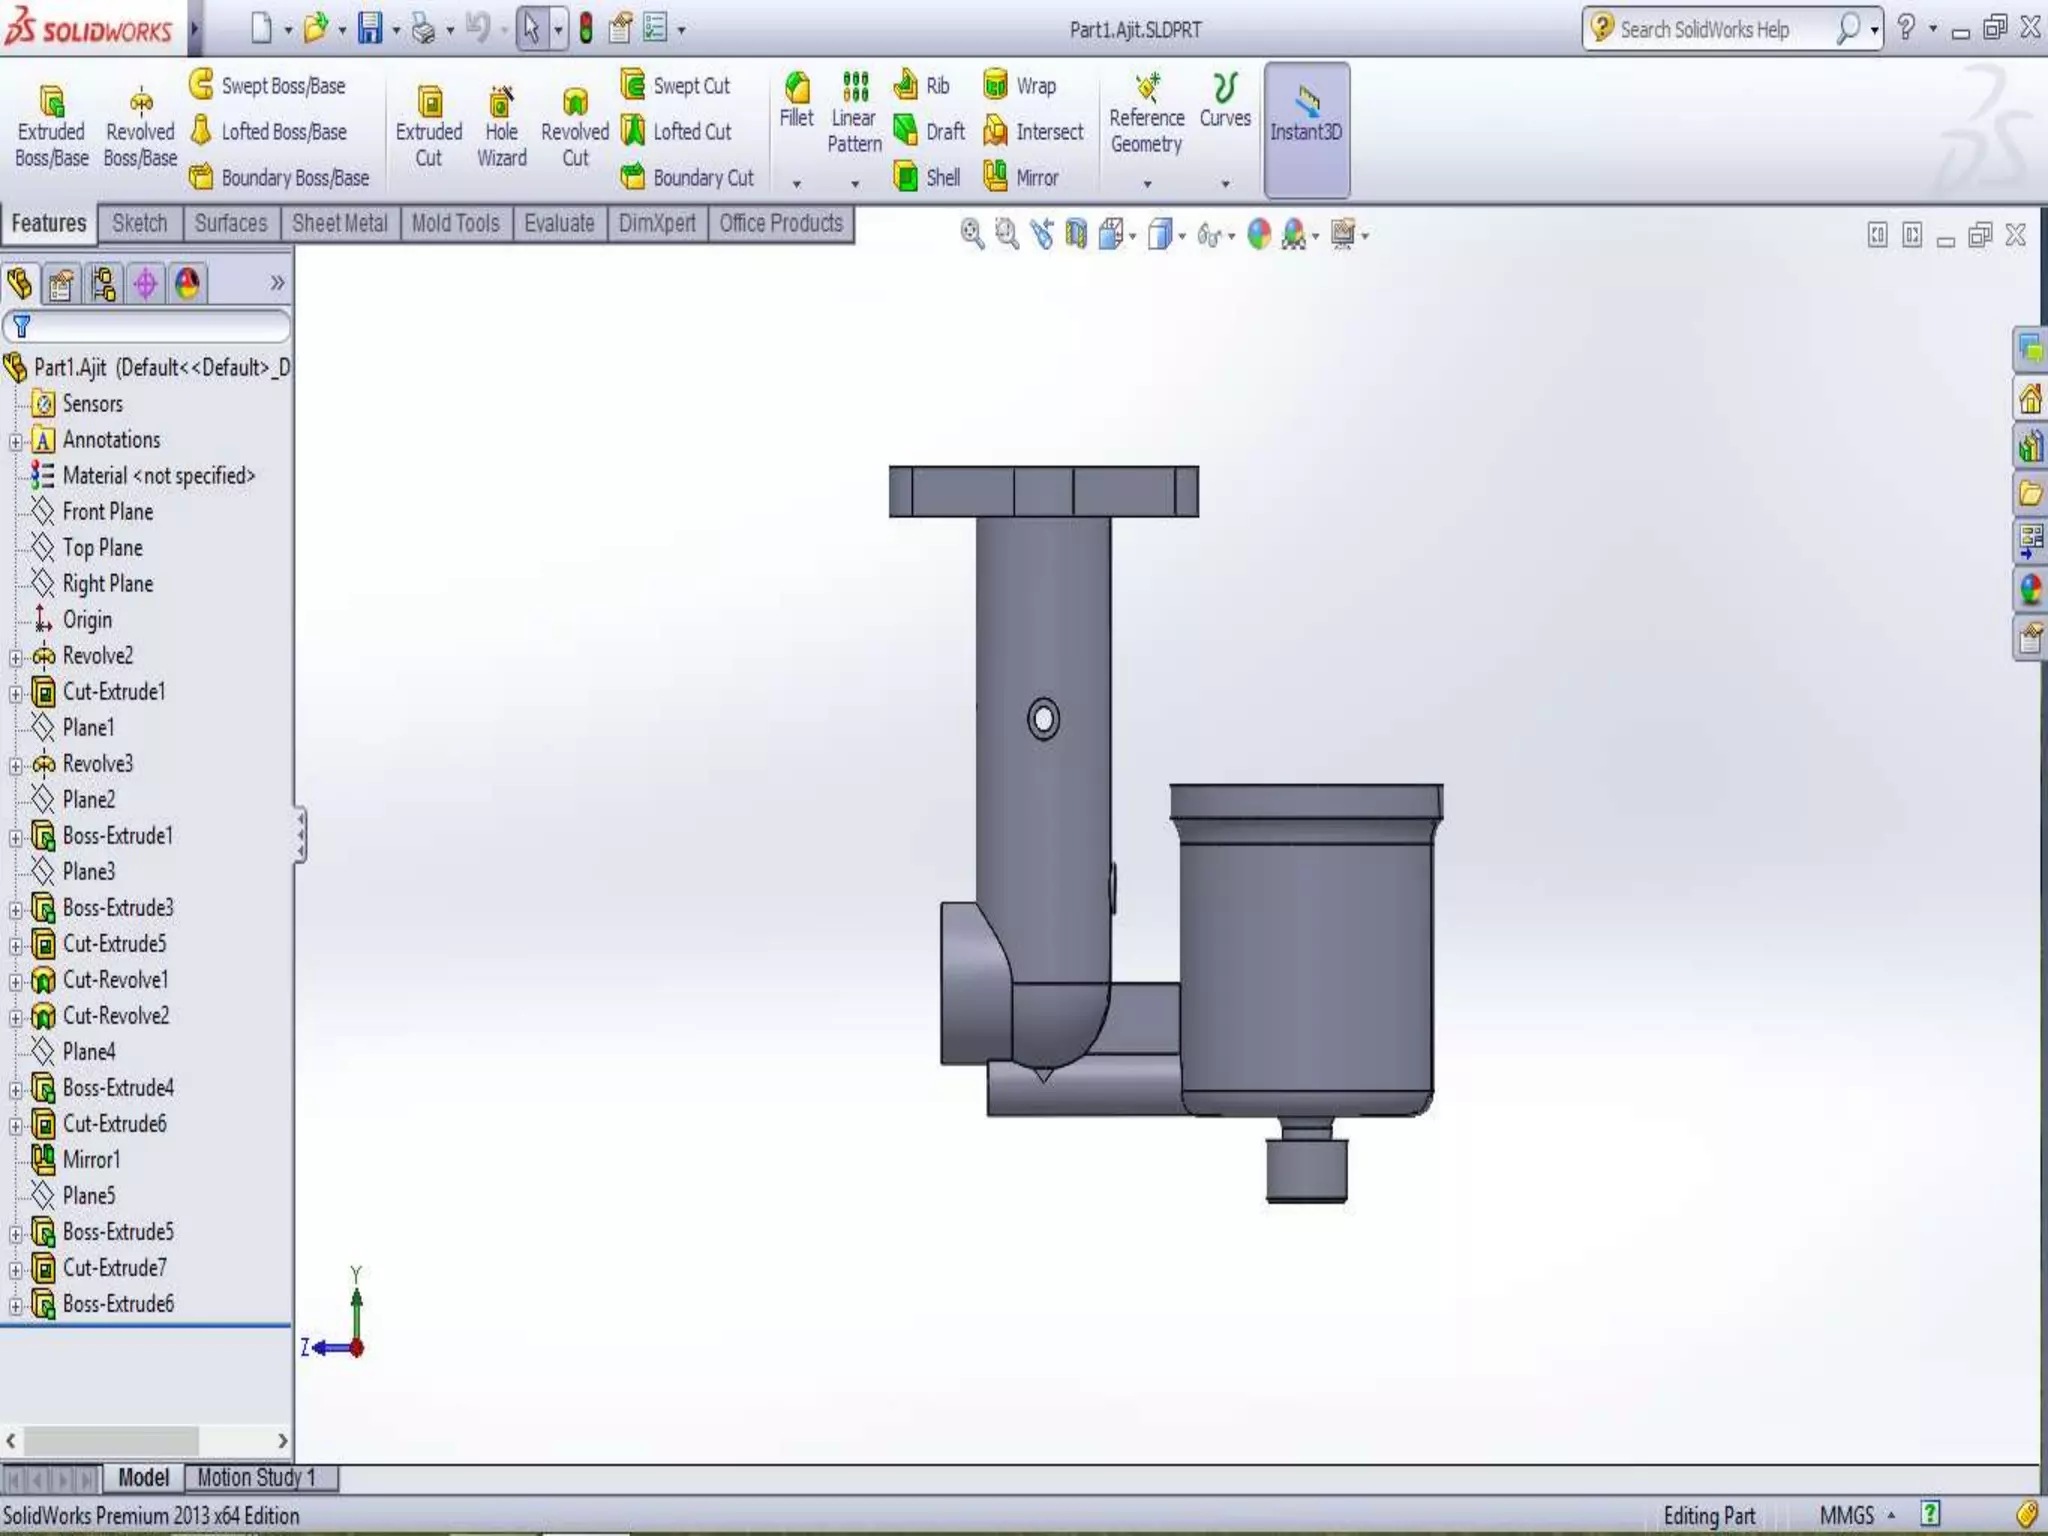Open the Motion Study 1 tab
2048x1536 pixels.
[256, 1477]
